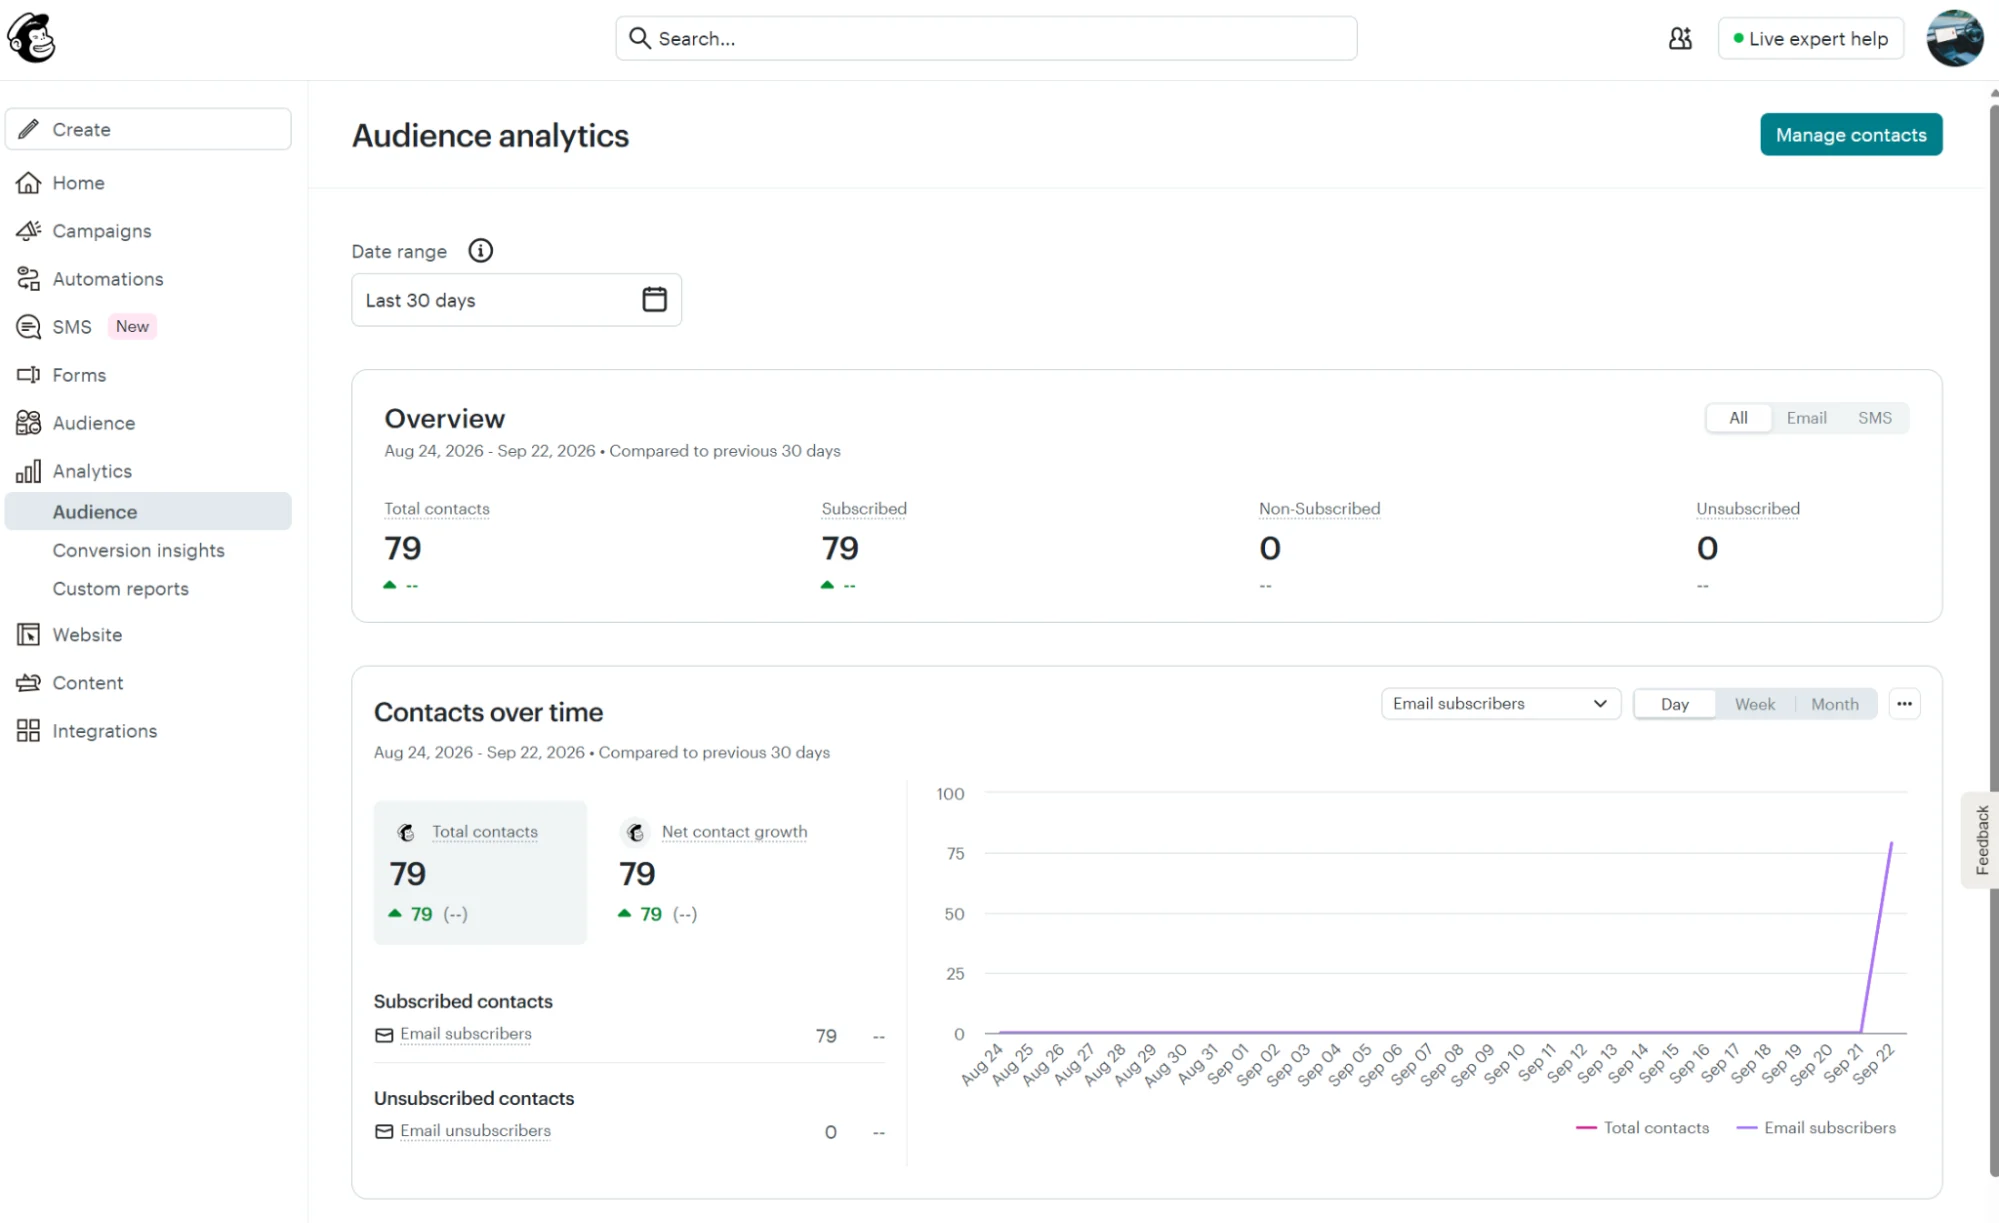Open the chart's three-dot more options
This screenshot has height=1224, width=1999.
pos(1904,704)
